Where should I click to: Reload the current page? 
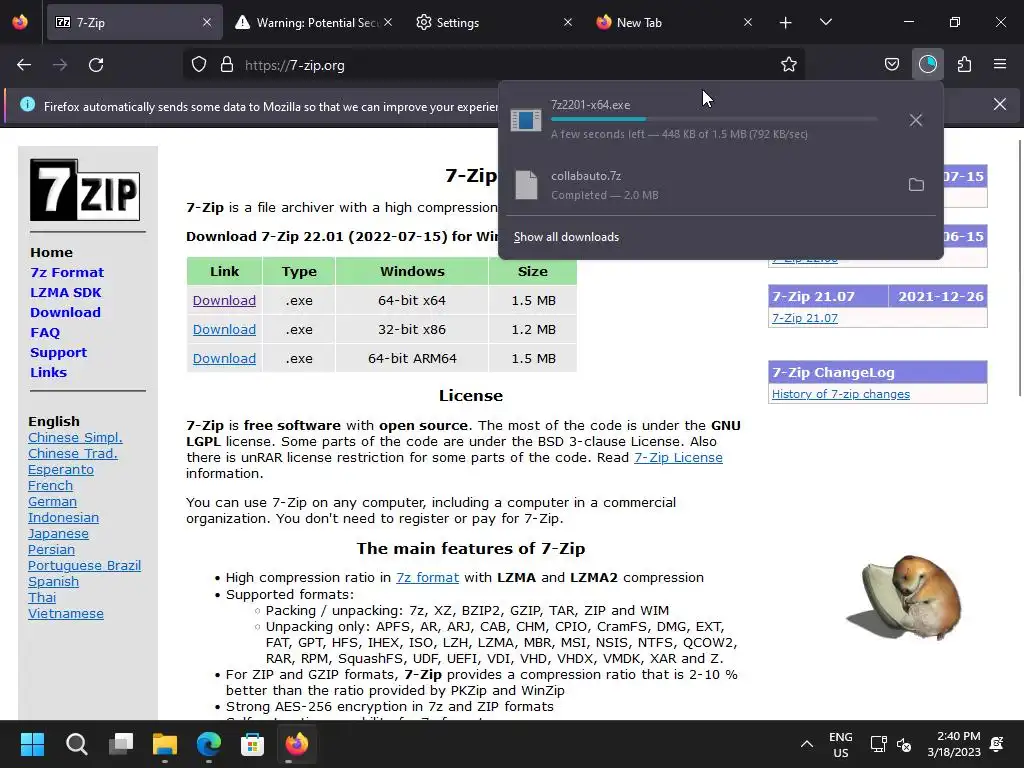[x=96, y=65]
